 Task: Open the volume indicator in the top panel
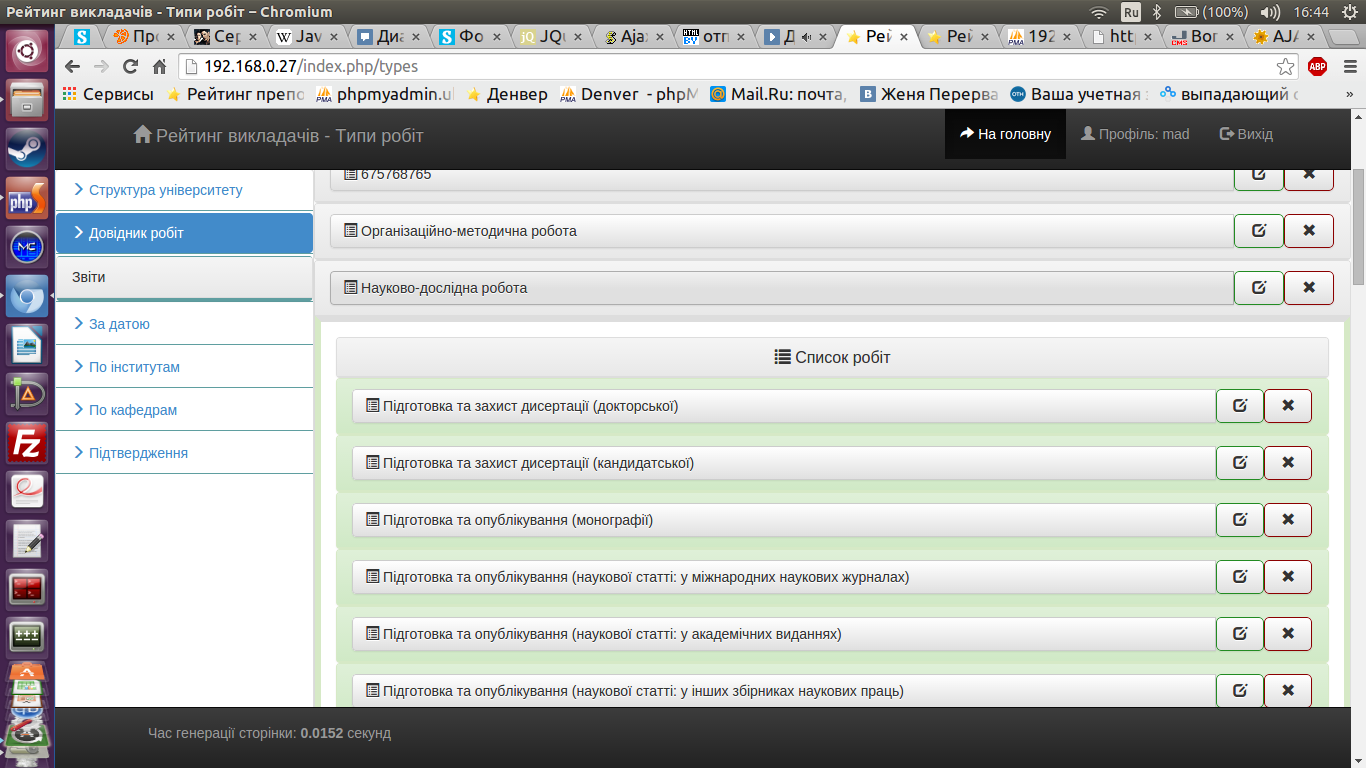[x=1271, y=12]
